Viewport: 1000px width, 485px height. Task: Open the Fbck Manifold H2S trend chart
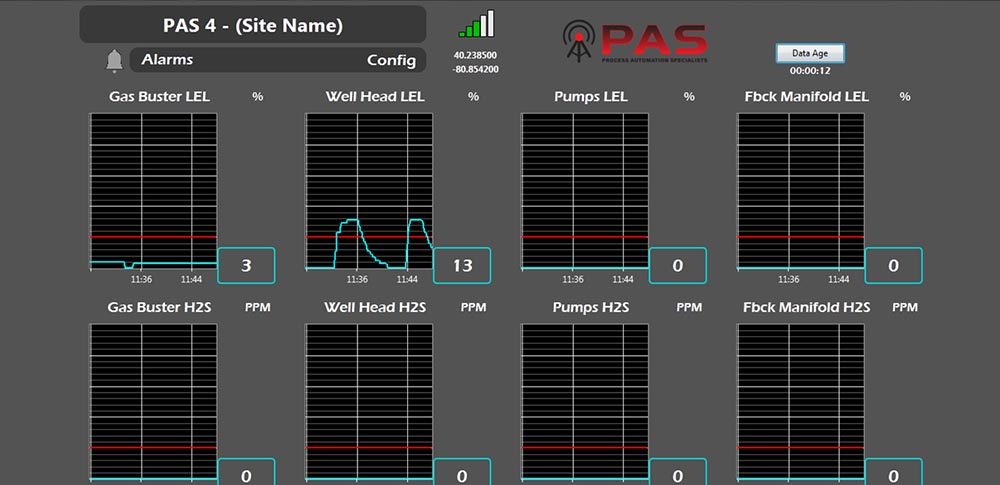tap(800, 402)
